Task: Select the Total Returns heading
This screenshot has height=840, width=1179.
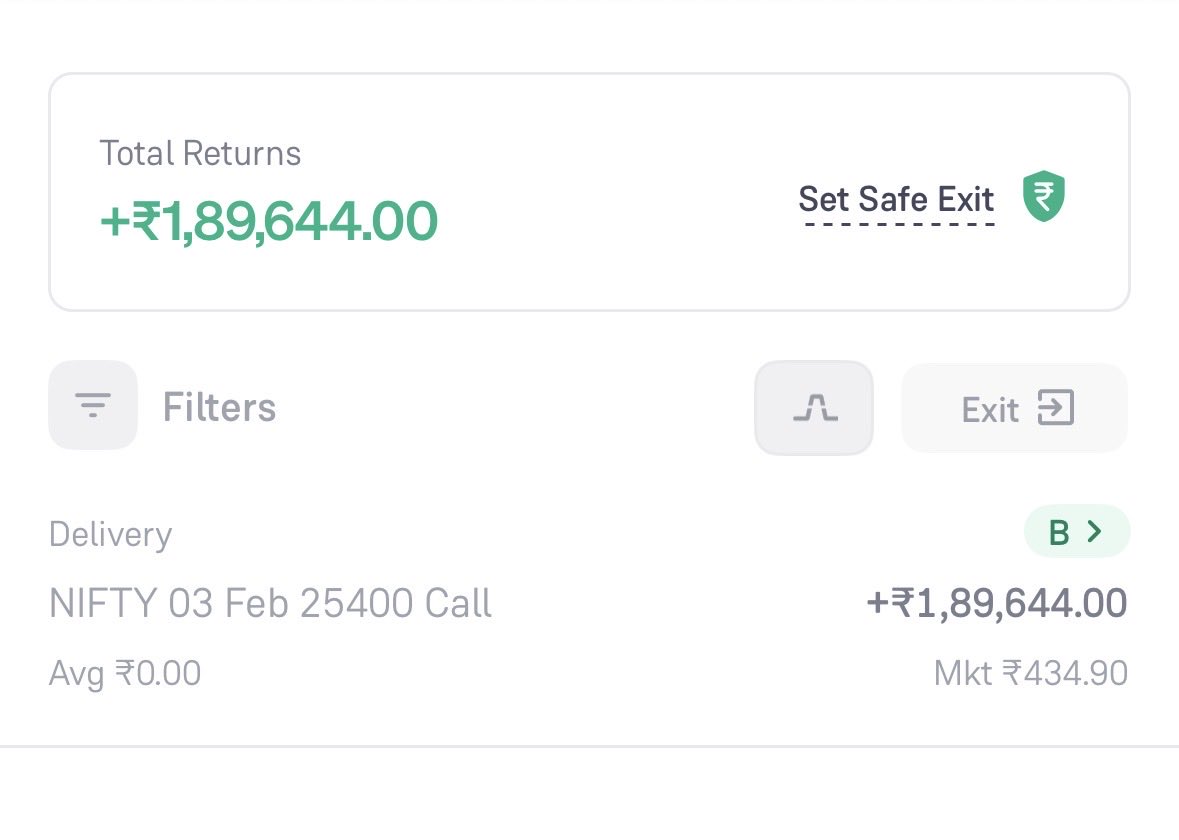Action: 200,153
